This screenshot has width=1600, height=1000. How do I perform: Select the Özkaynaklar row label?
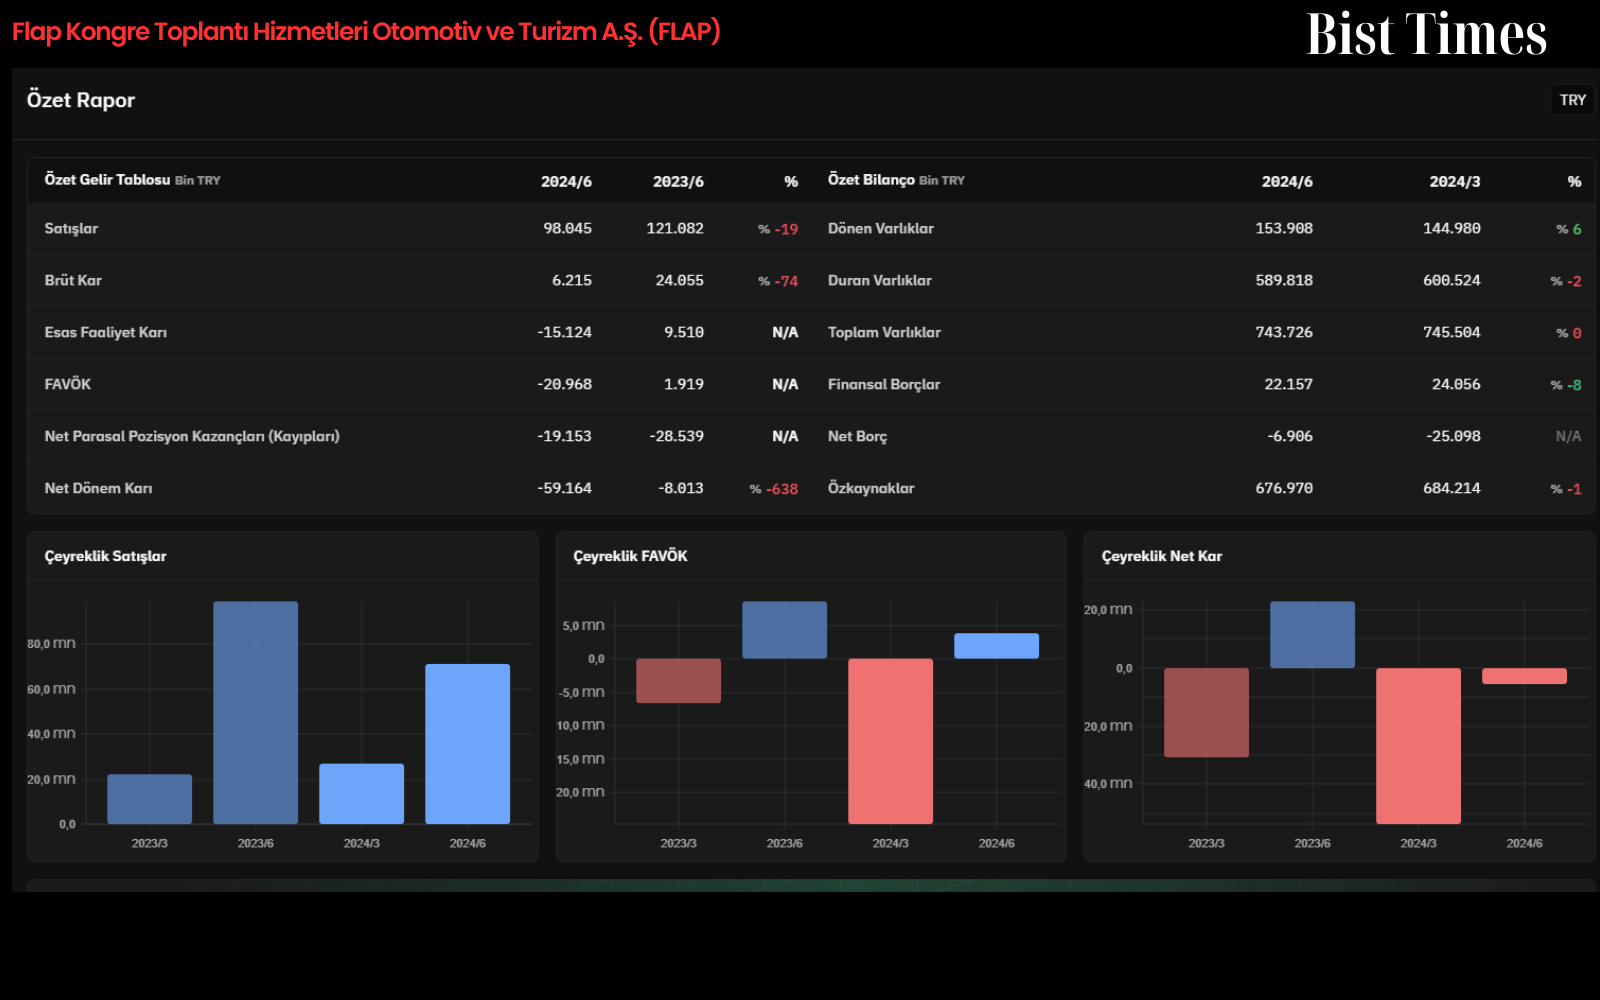[x=871, y=489]
